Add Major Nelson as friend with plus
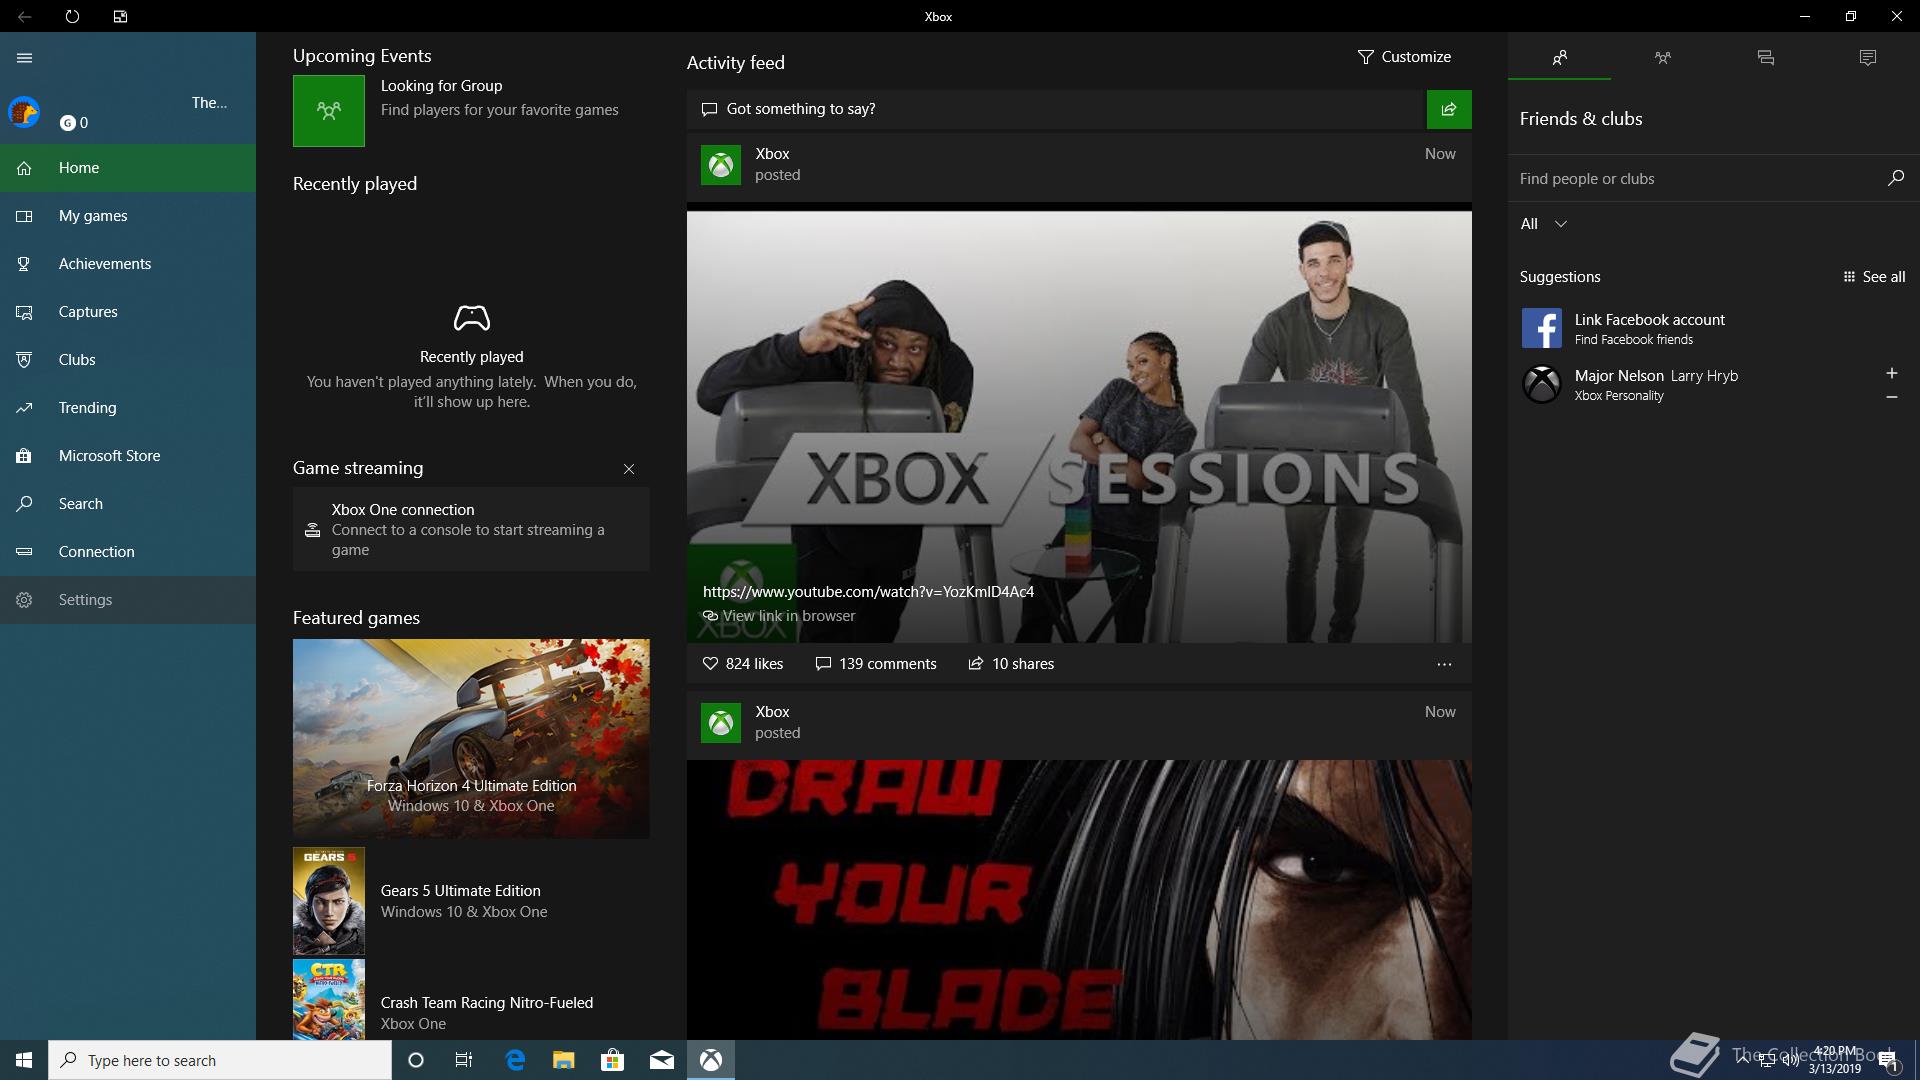1920x1080 pixels. click(1891, 373)
